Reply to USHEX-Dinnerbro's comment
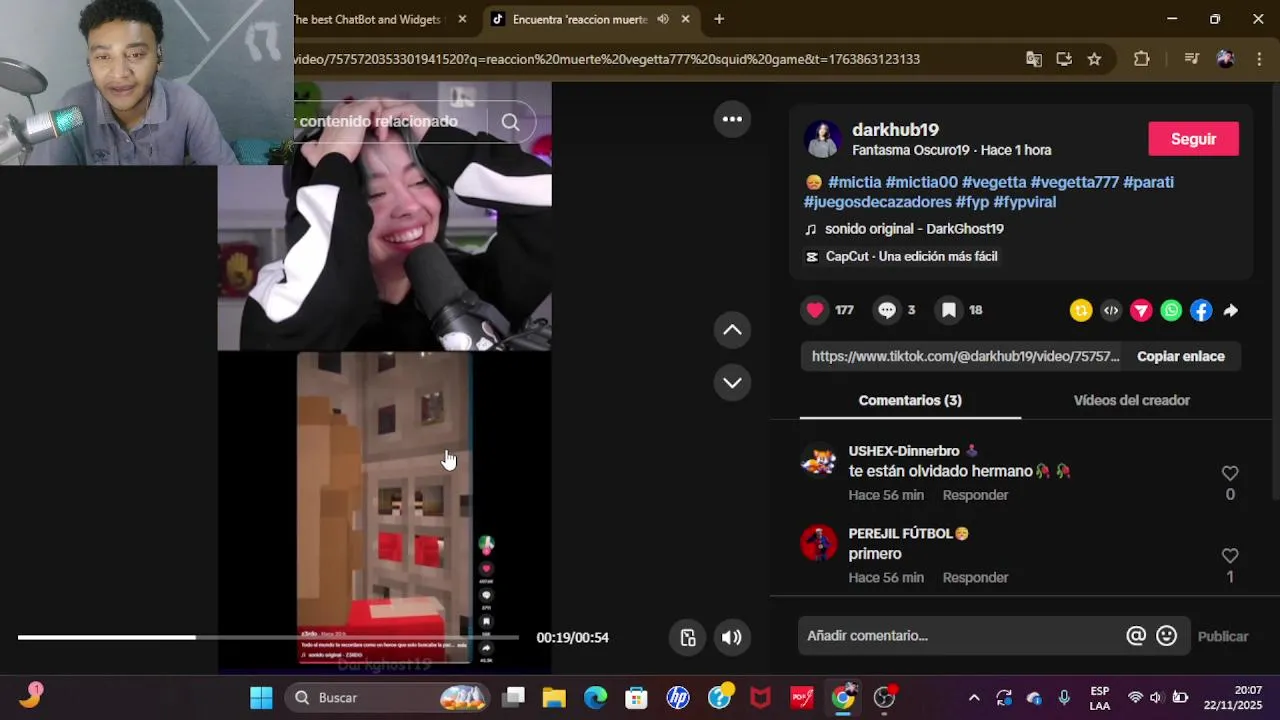The height and width of the screenshot is (720, 1280). (x=975, y=495)
